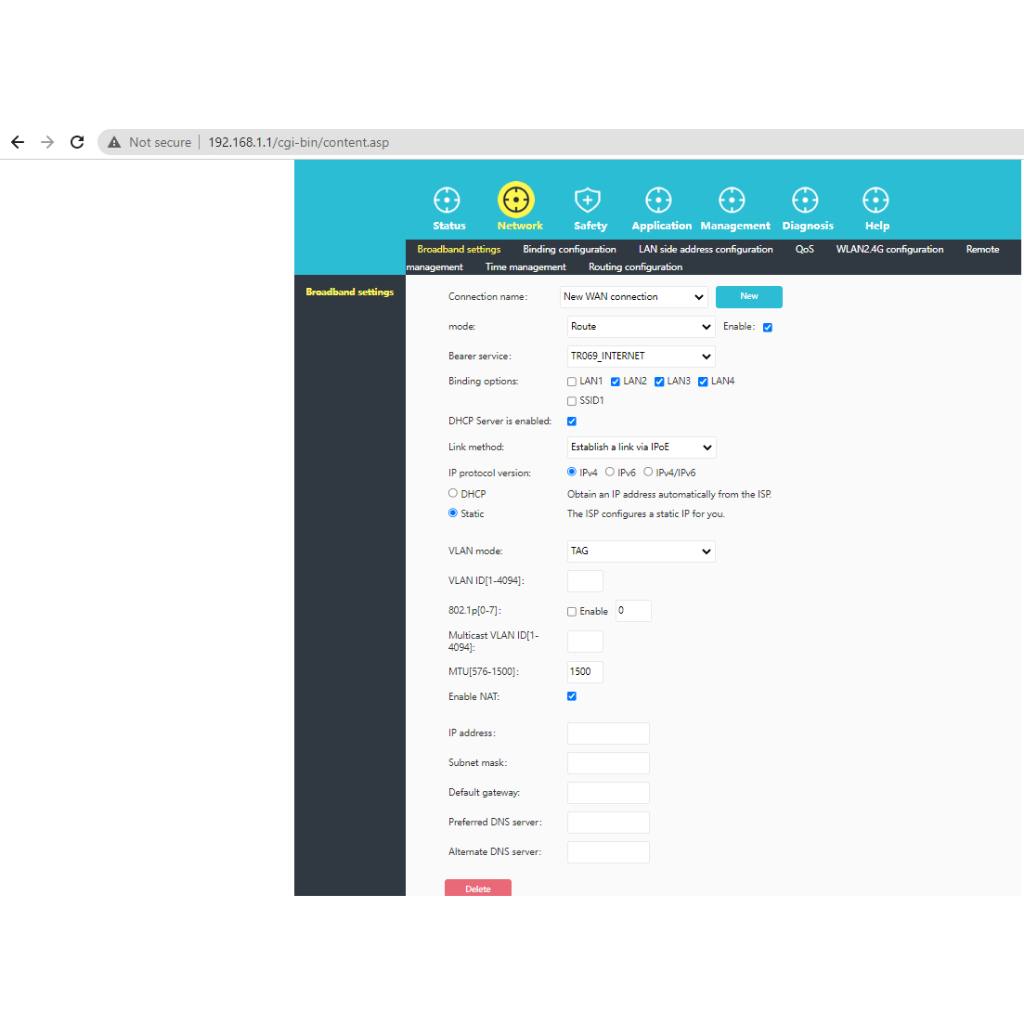Open the Safety shield icon
This screenshot has height=1024, width=1024.
coord(587,200)
